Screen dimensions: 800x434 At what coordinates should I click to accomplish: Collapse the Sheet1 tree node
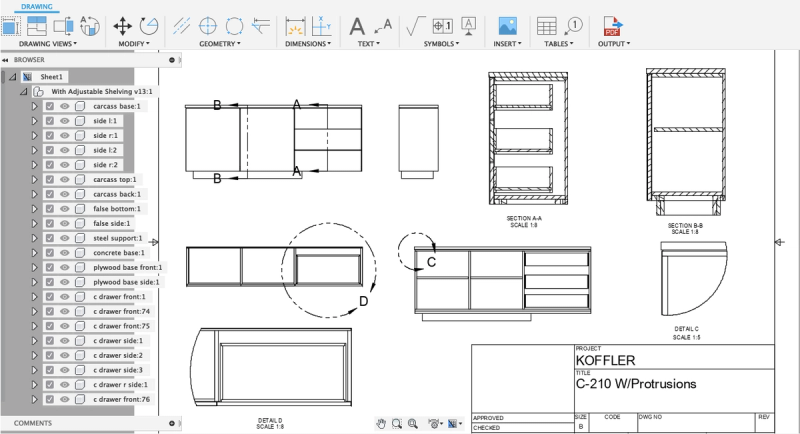click(12, 77)
